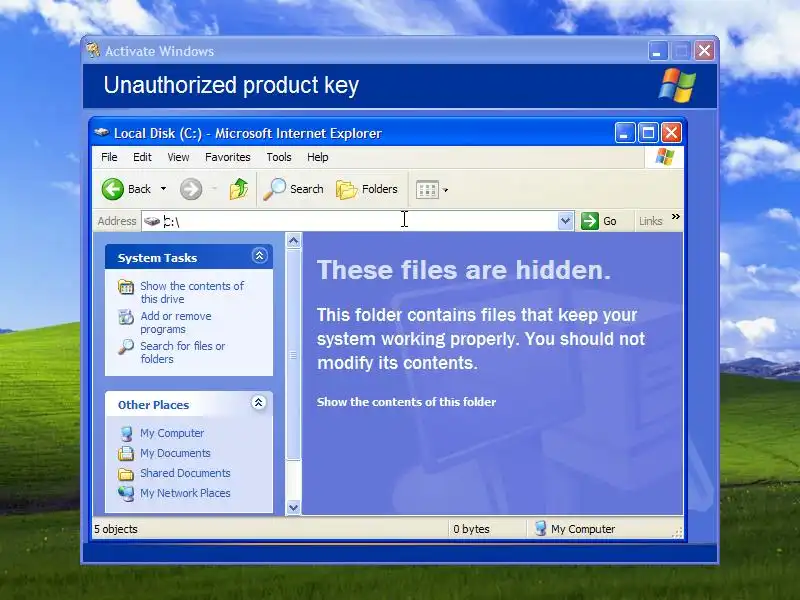Click the My Documents sidebar icon
This screenshot has width=800, height=600.
tap(126, 453)
